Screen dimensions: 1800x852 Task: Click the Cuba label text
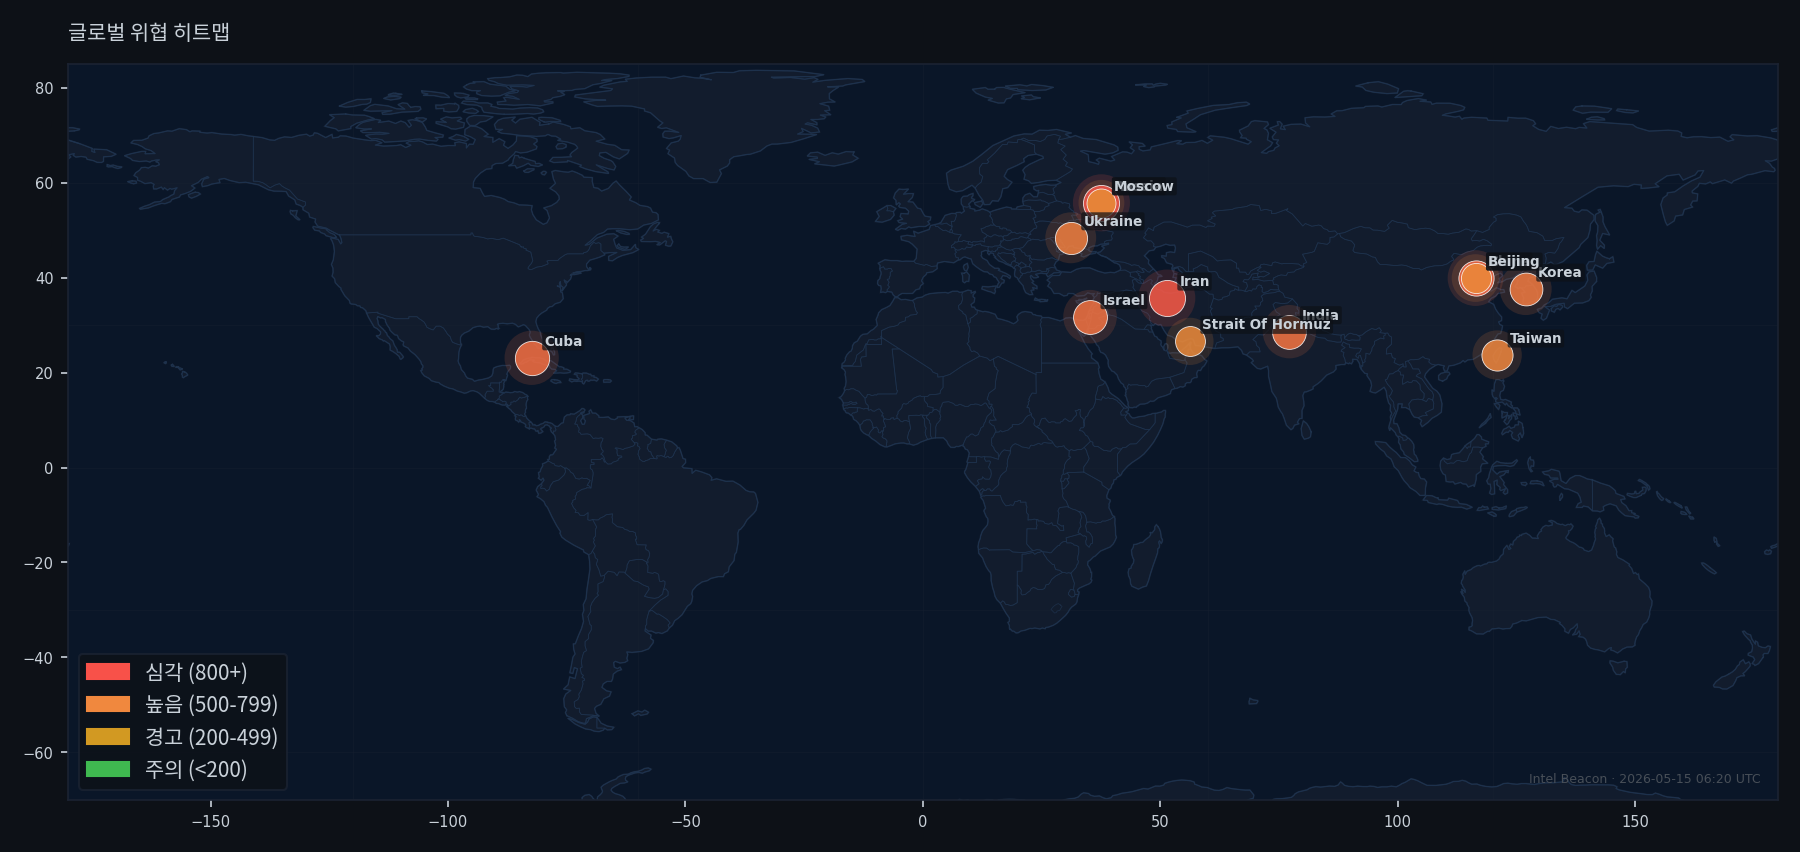click(x=563, y=341)
